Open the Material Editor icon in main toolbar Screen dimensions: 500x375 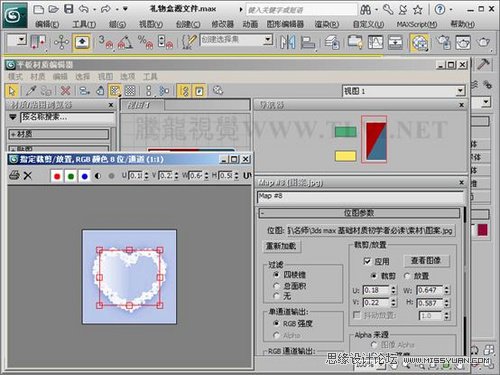coord(419,43)
